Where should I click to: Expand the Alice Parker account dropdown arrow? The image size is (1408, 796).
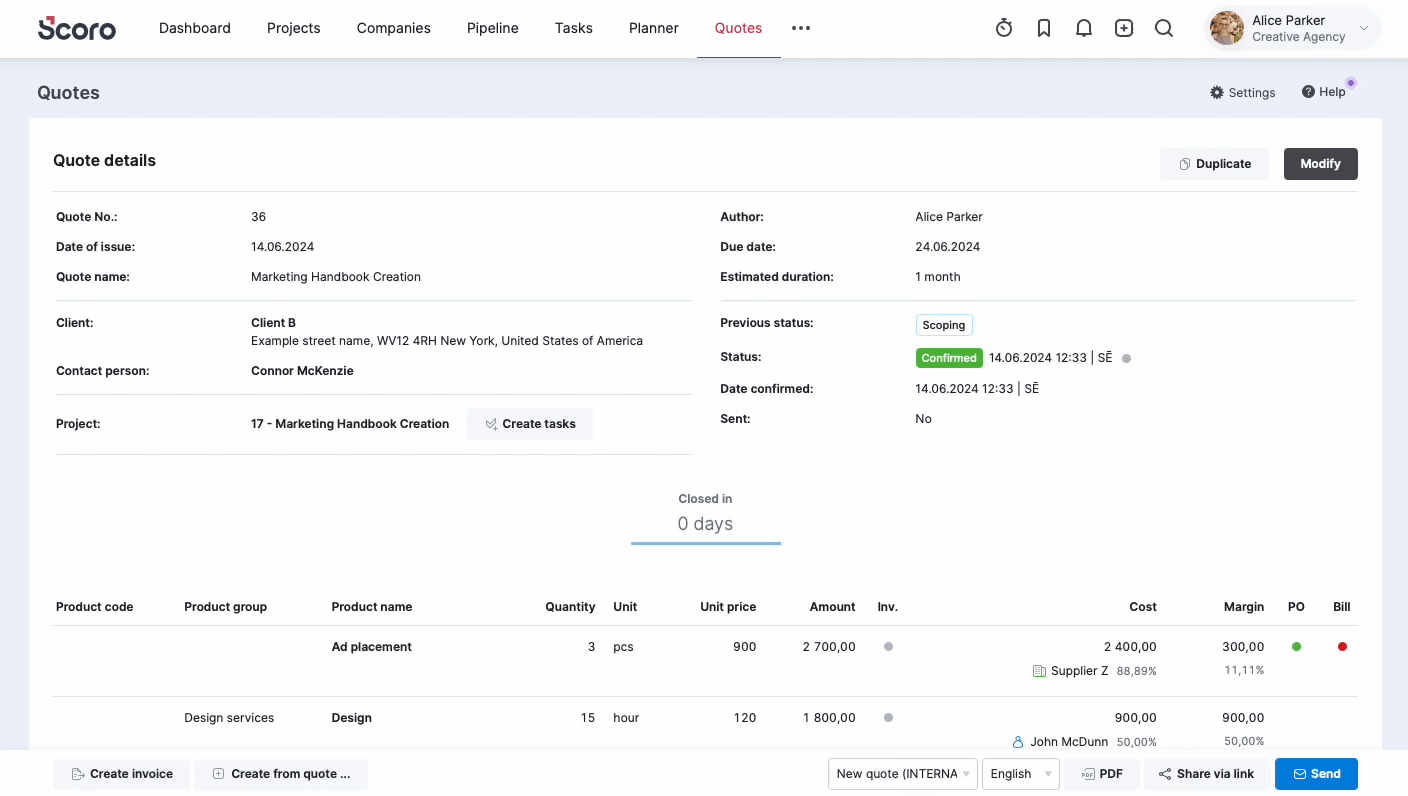(x=1364, y=29)
